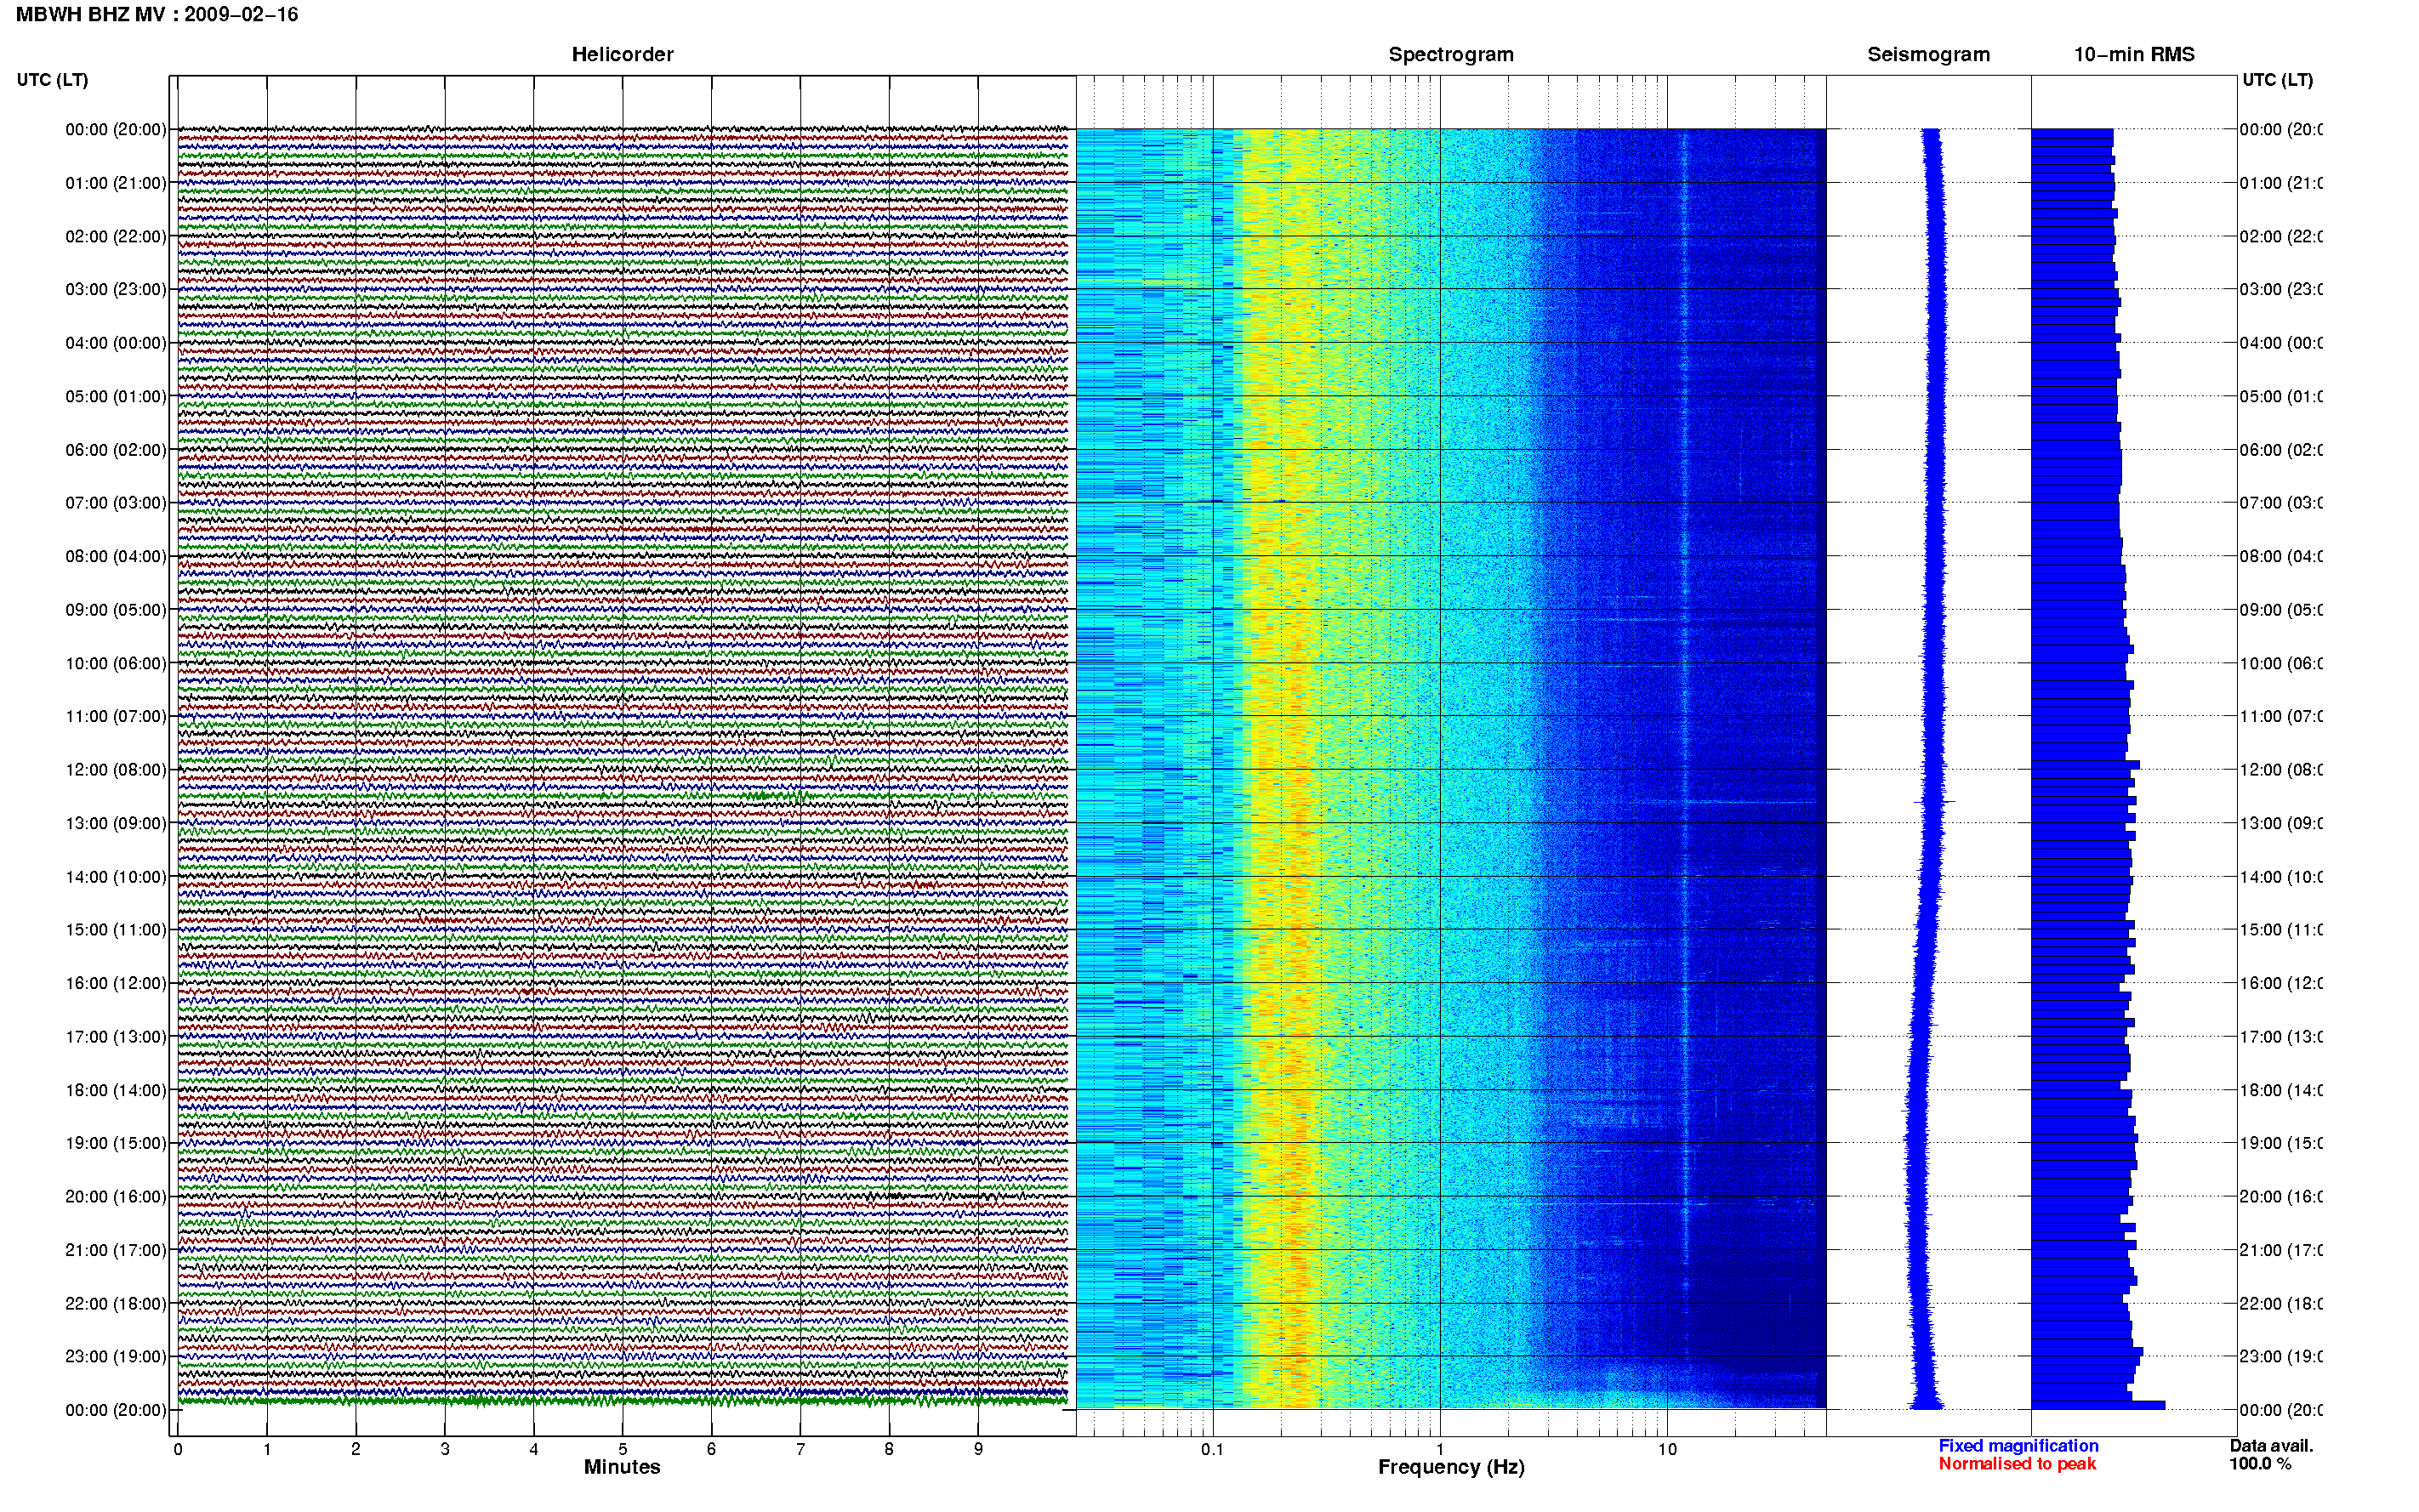
Task: Click the left '05:00 (01:00)' time label
Action: tap(116, 396)
